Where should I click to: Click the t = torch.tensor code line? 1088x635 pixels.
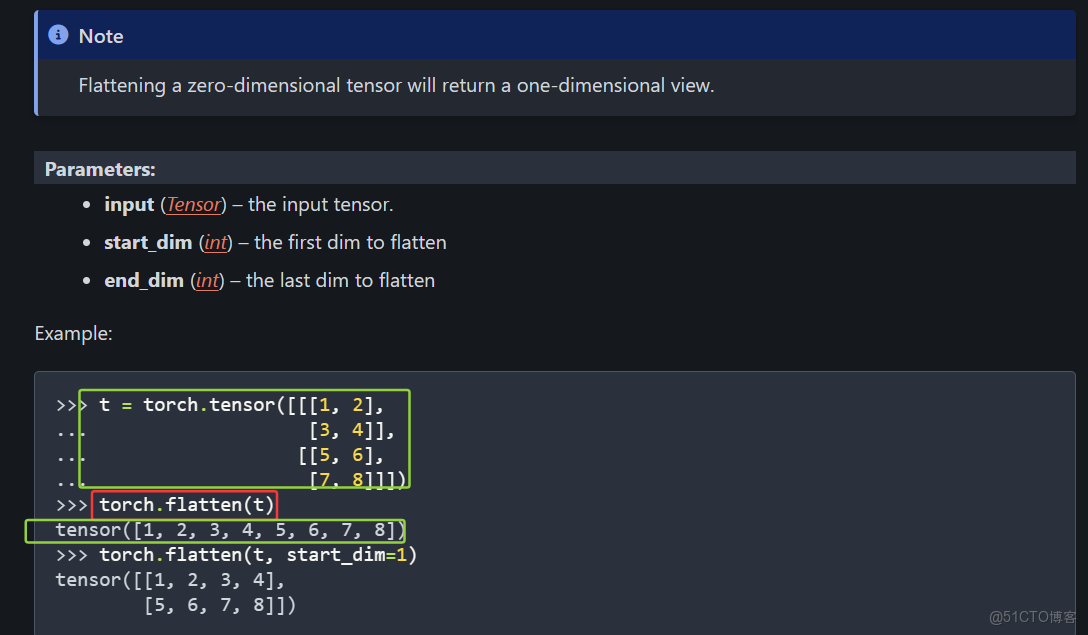coord(240,405)
